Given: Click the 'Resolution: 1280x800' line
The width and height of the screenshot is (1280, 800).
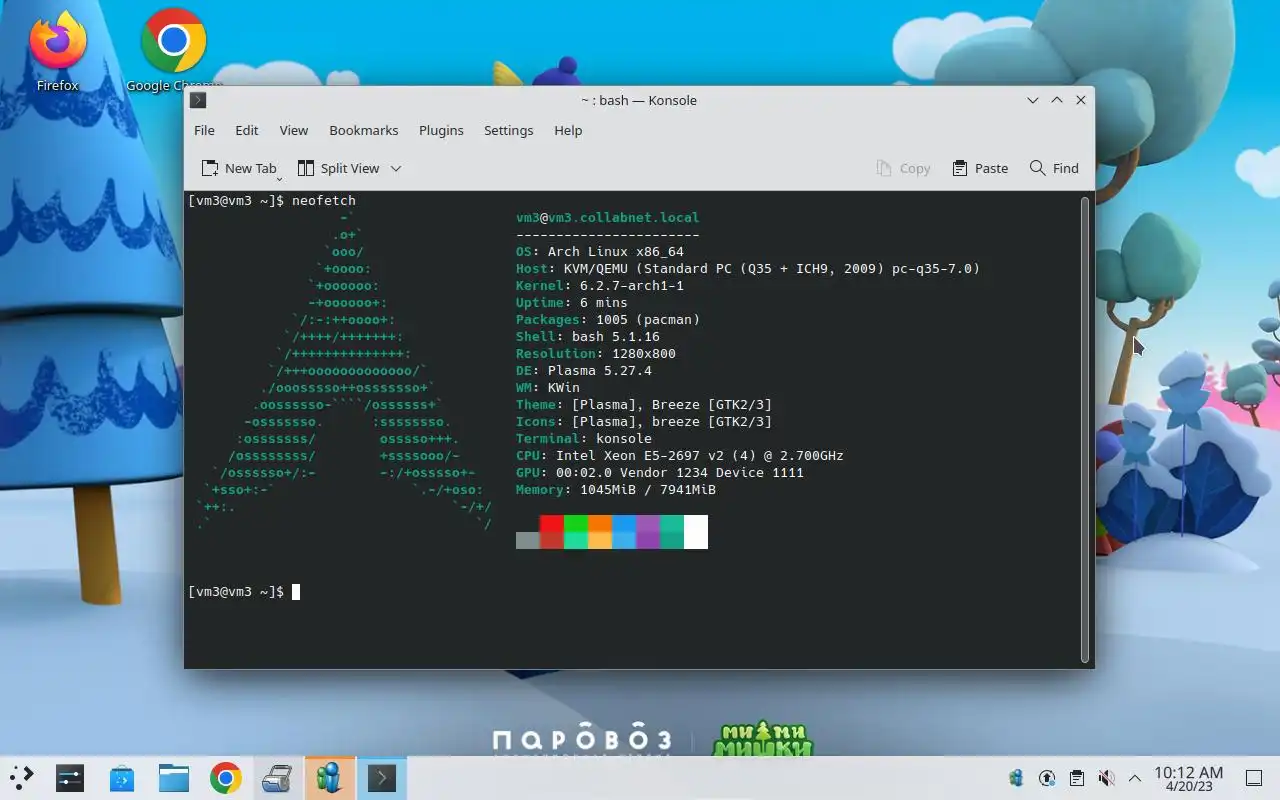Looking at the screenshot, I should (596, 354).
